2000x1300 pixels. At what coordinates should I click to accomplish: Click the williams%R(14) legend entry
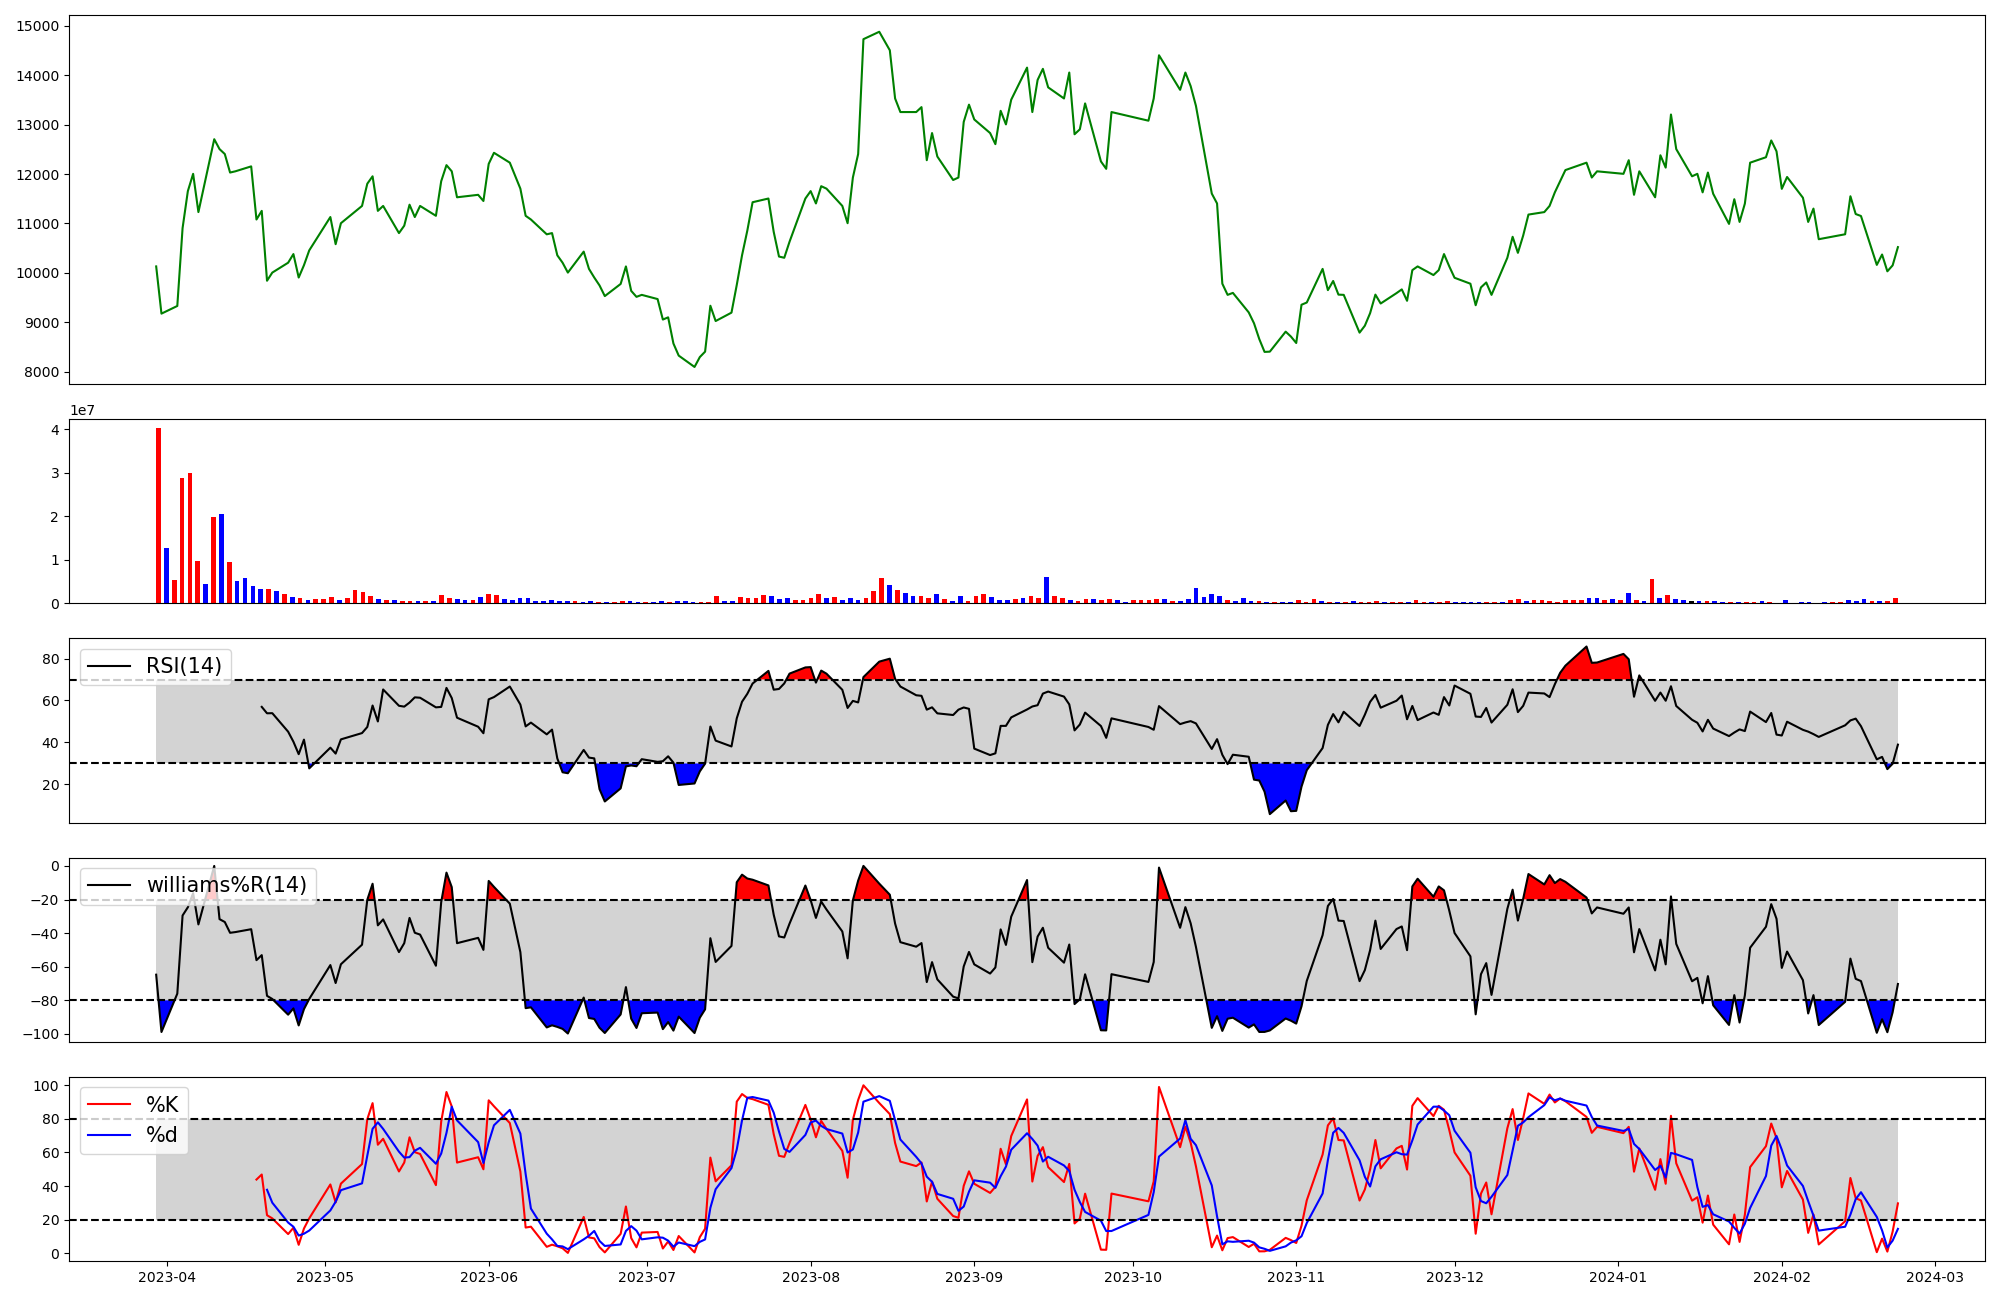(x=226, y=885)
